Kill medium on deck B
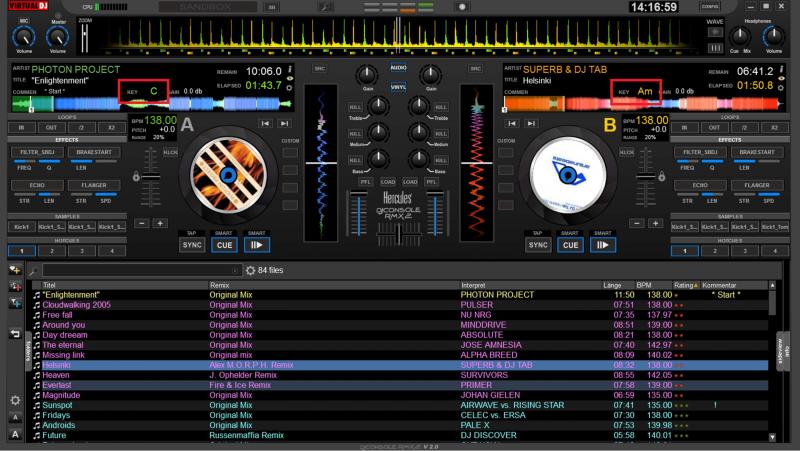This screenshot has height=451, width=800. [441, 134]
